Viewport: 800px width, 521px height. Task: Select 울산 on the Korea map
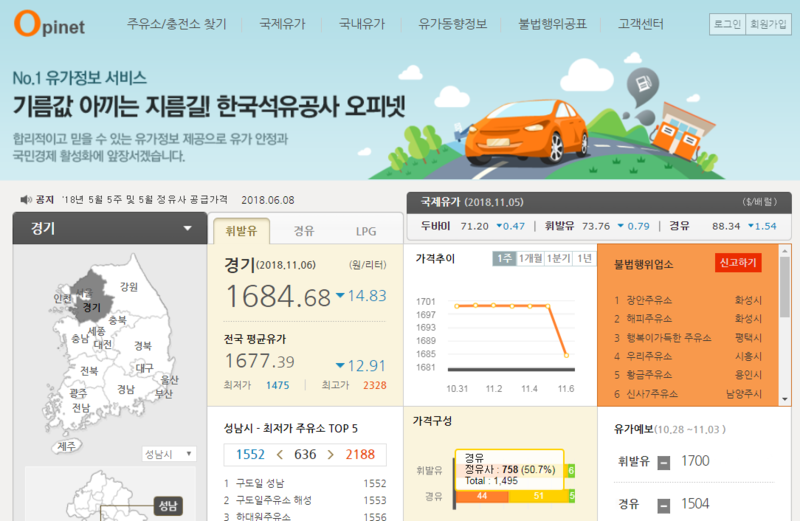(x=169, y=380)
